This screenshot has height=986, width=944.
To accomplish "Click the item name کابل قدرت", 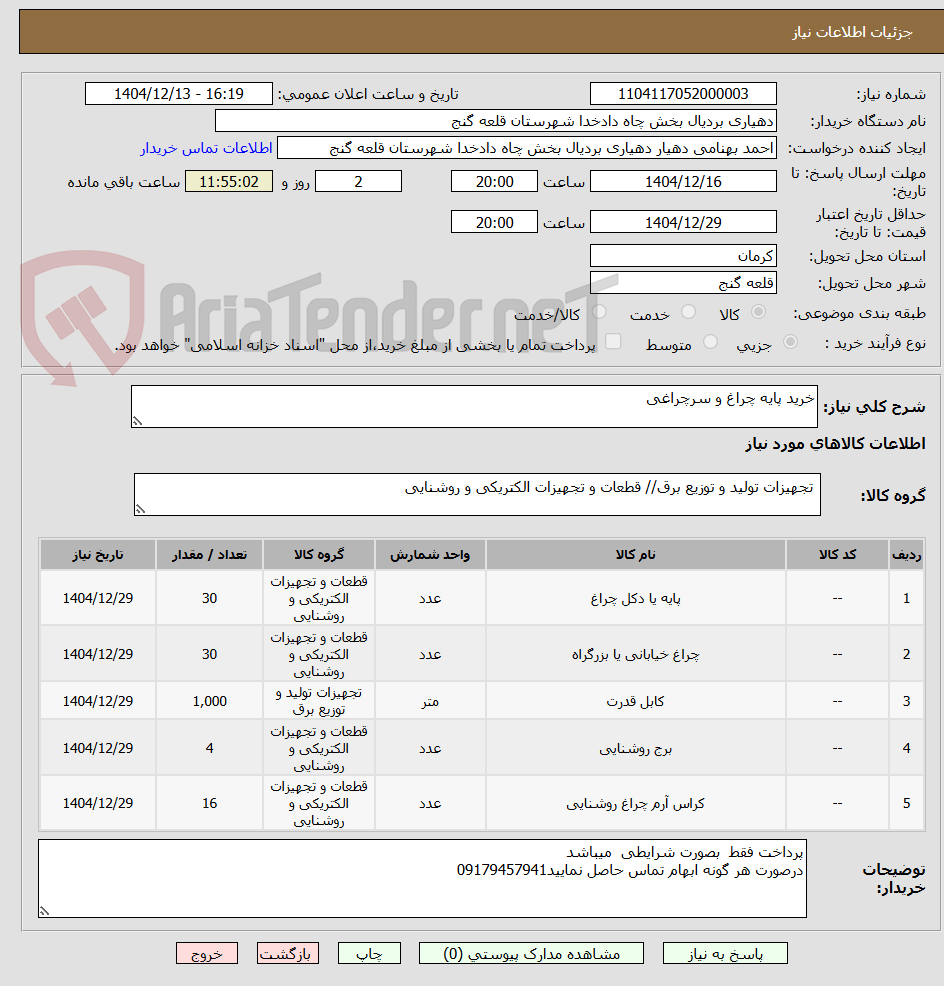I will pyautogui.click(x=636, y=701).
